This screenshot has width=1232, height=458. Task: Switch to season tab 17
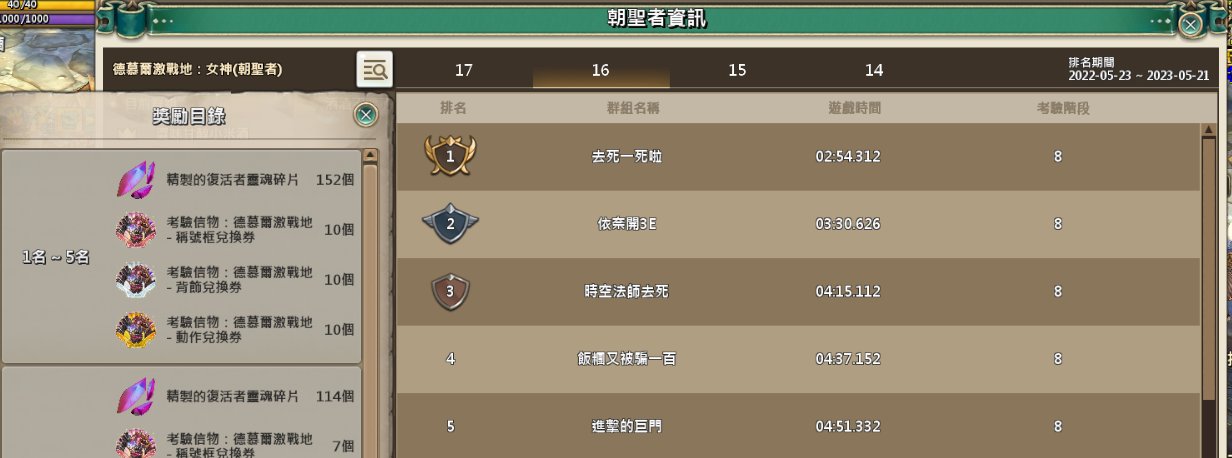tap(463, 70)
